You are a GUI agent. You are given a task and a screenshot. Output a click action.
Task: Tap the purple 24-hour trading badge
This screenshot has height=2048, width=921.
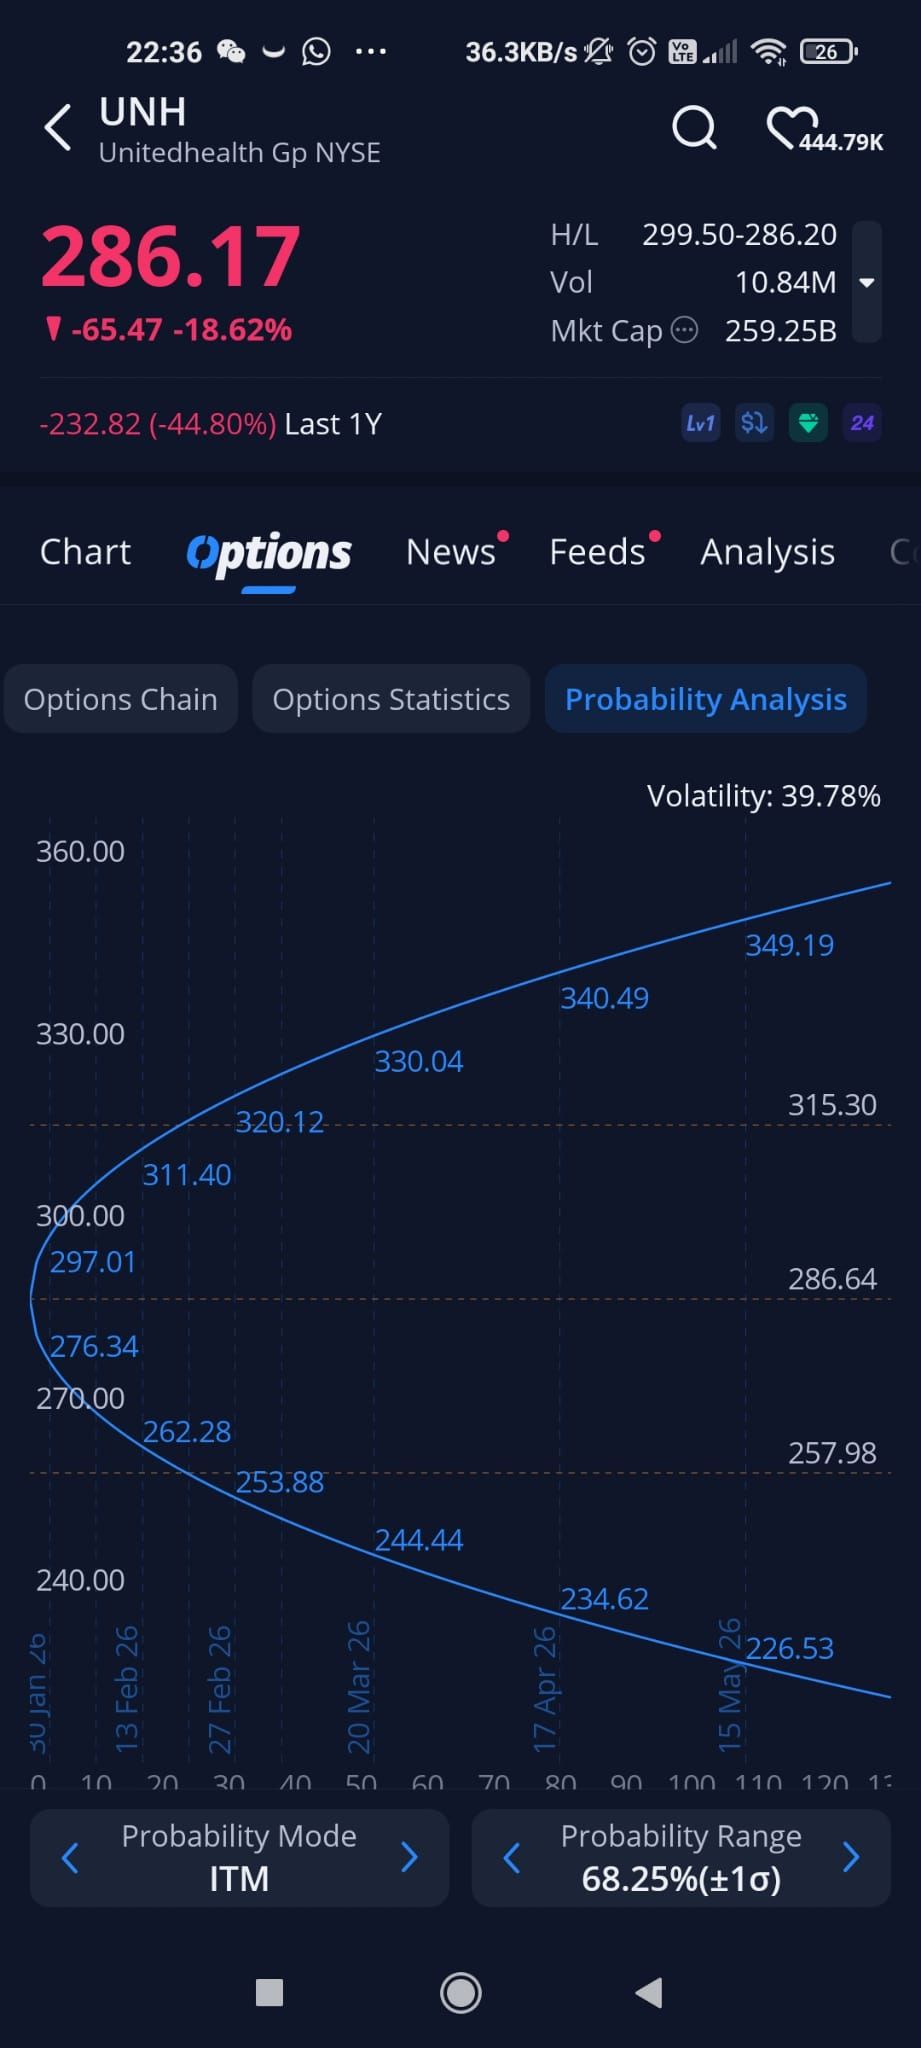(862, 423)
